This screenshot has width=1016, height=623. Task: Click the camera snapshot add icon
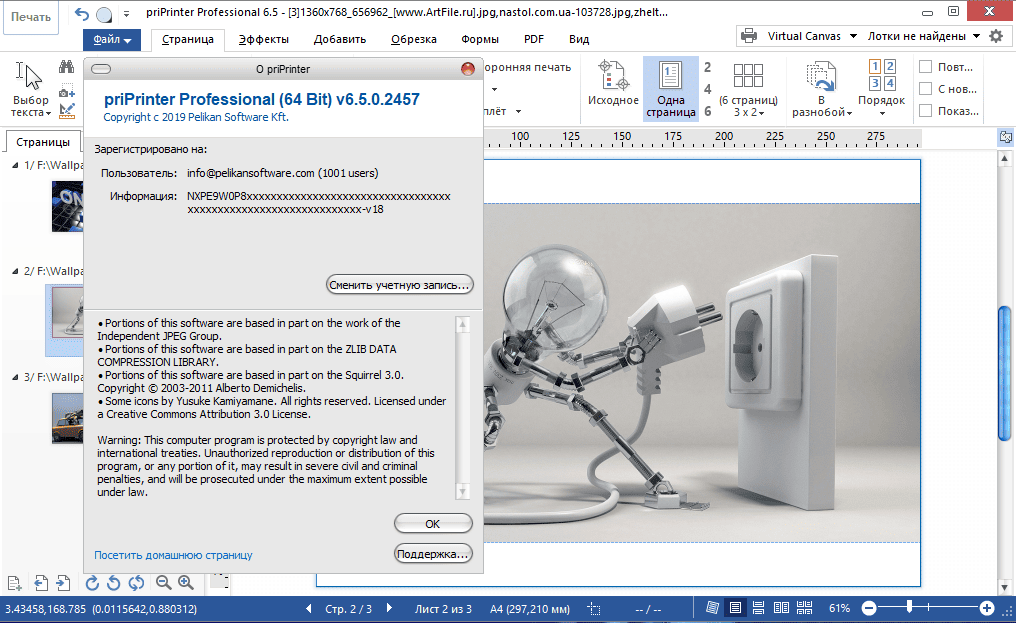66,91
